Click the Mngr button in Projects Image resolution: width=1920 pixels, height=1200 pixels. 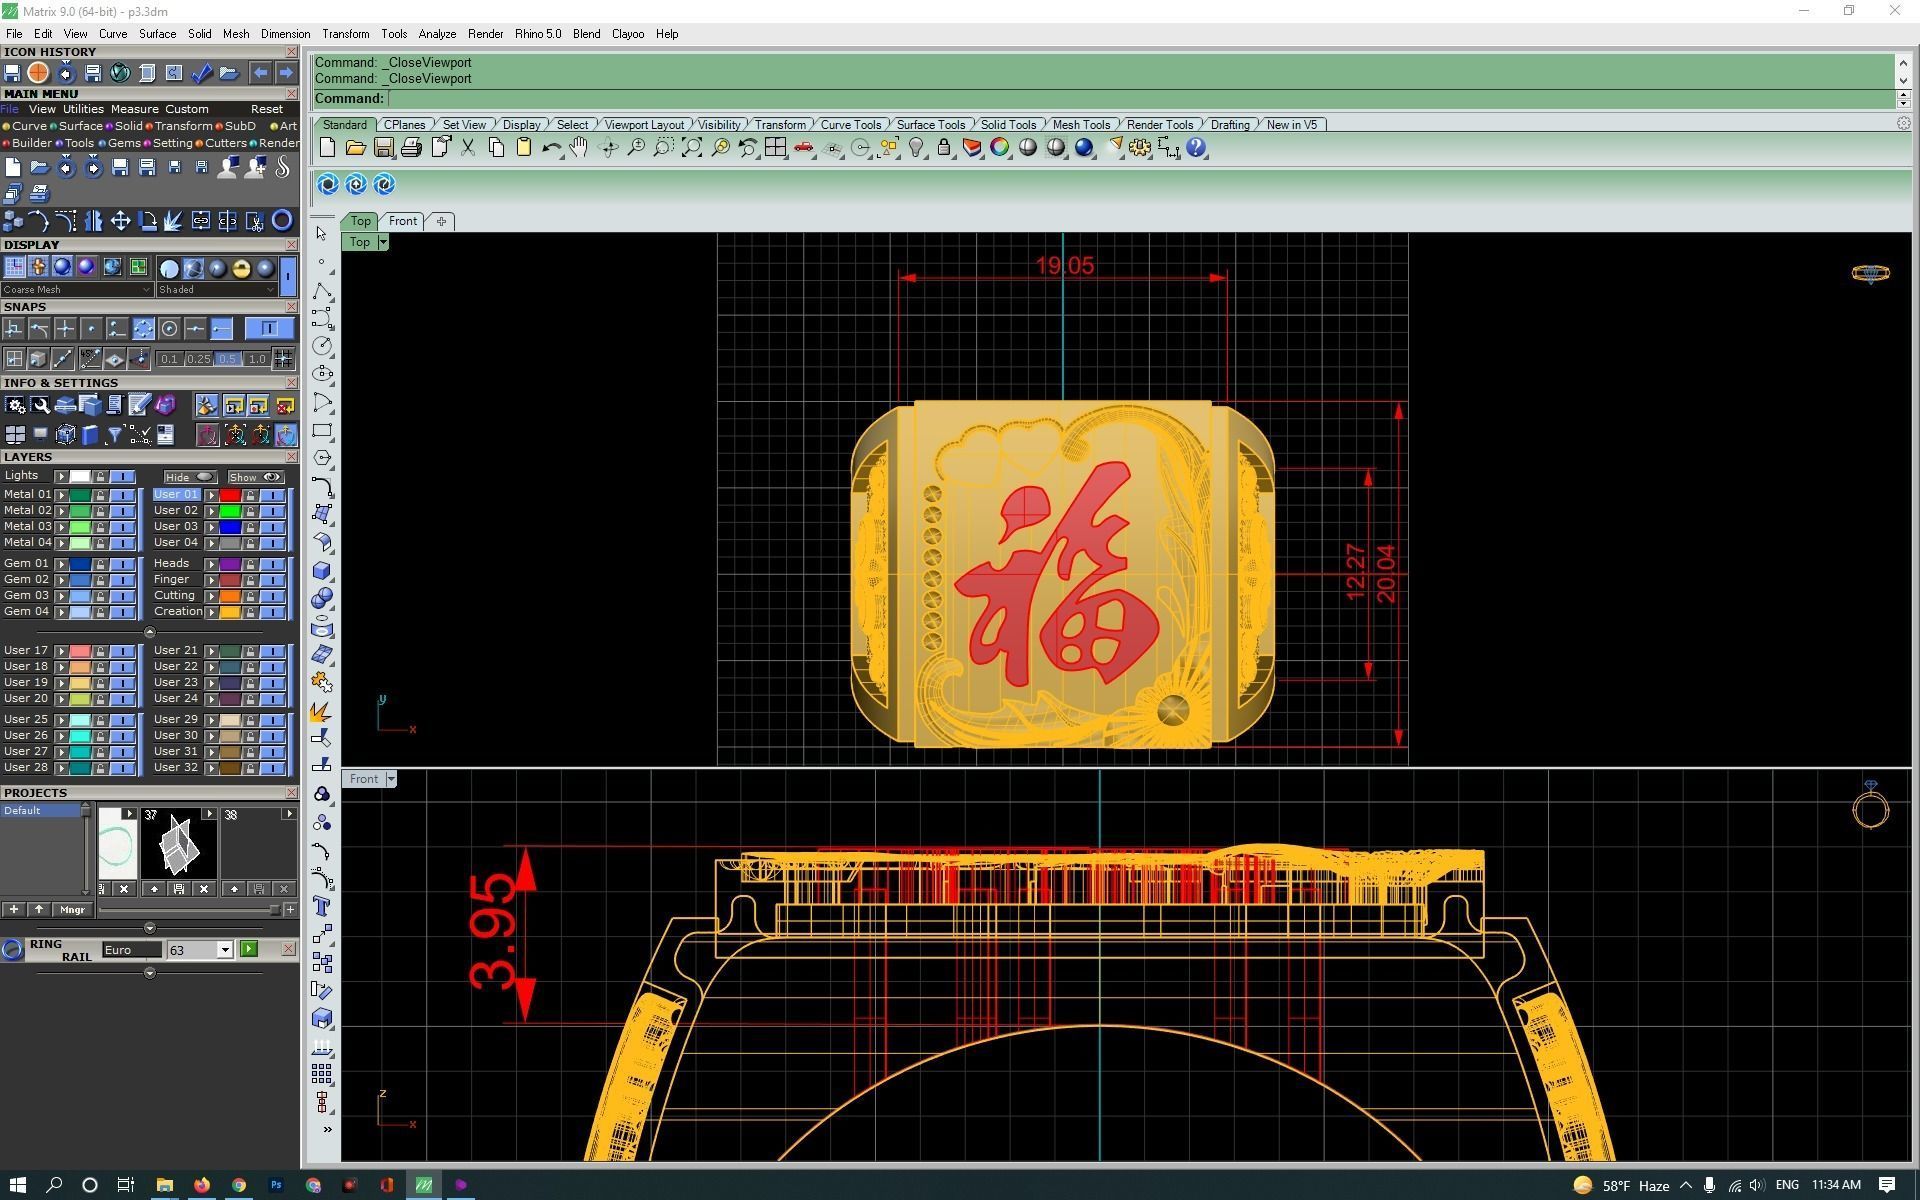pyautogui.click(x=72, y=910)
